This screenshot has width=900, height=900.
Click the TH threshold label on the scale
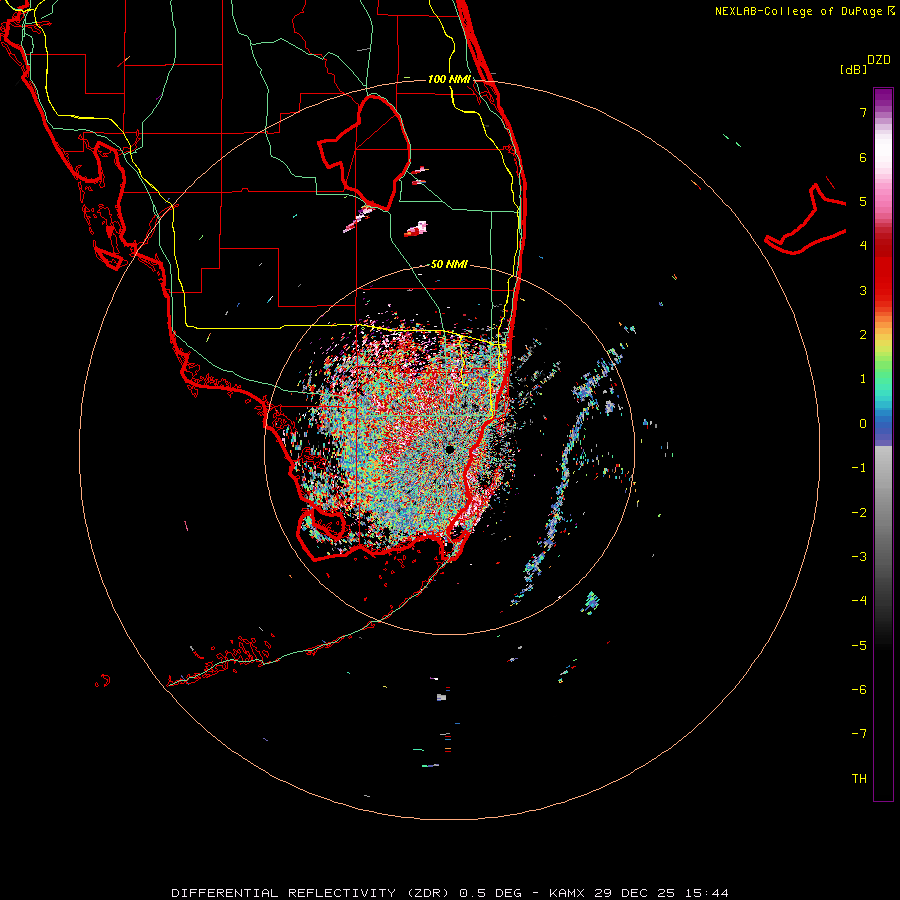click(x=859, y=778)
